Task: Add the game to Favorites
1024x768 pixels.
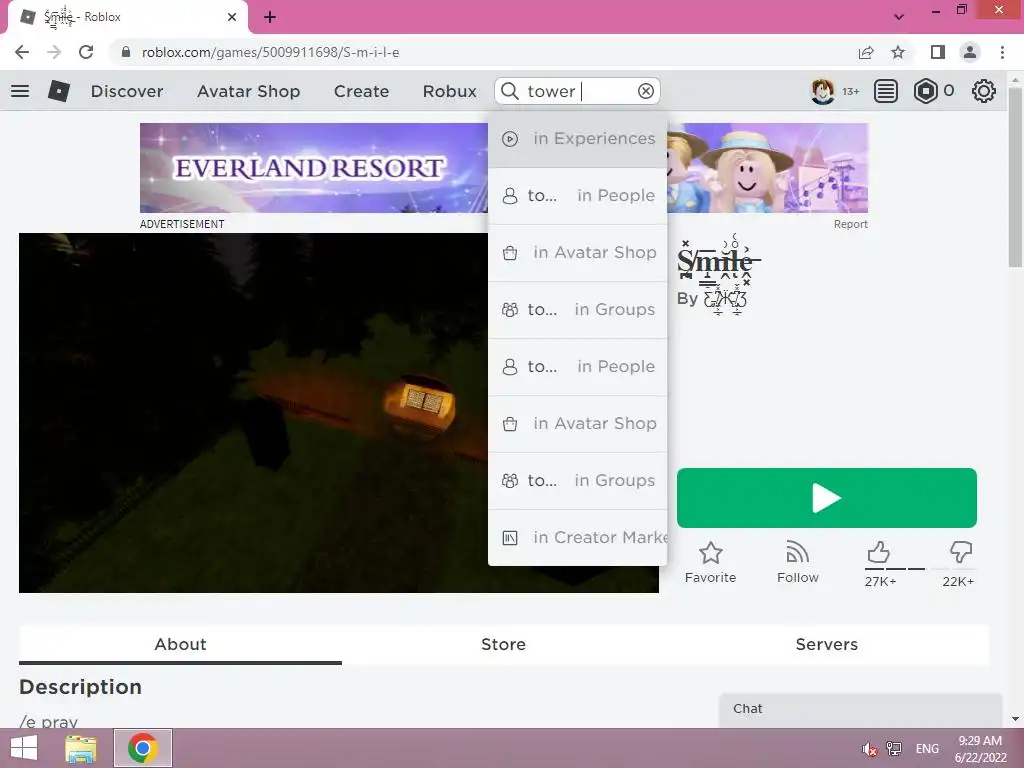Action: coord(710,562)
